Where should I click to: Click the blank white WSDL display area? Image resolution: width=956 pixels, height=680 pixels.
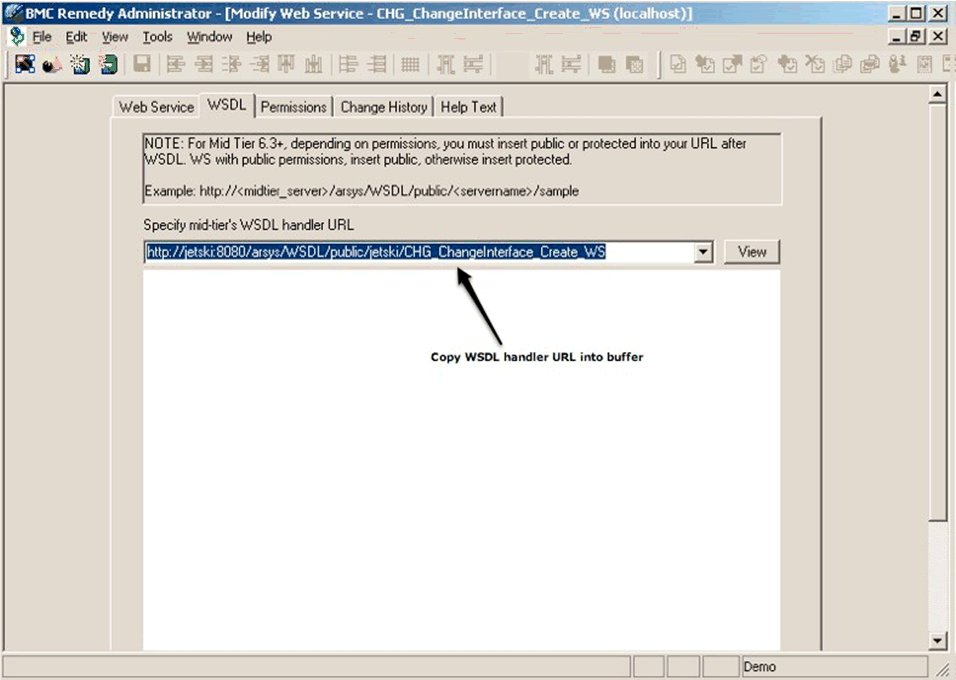click(462, 460)
